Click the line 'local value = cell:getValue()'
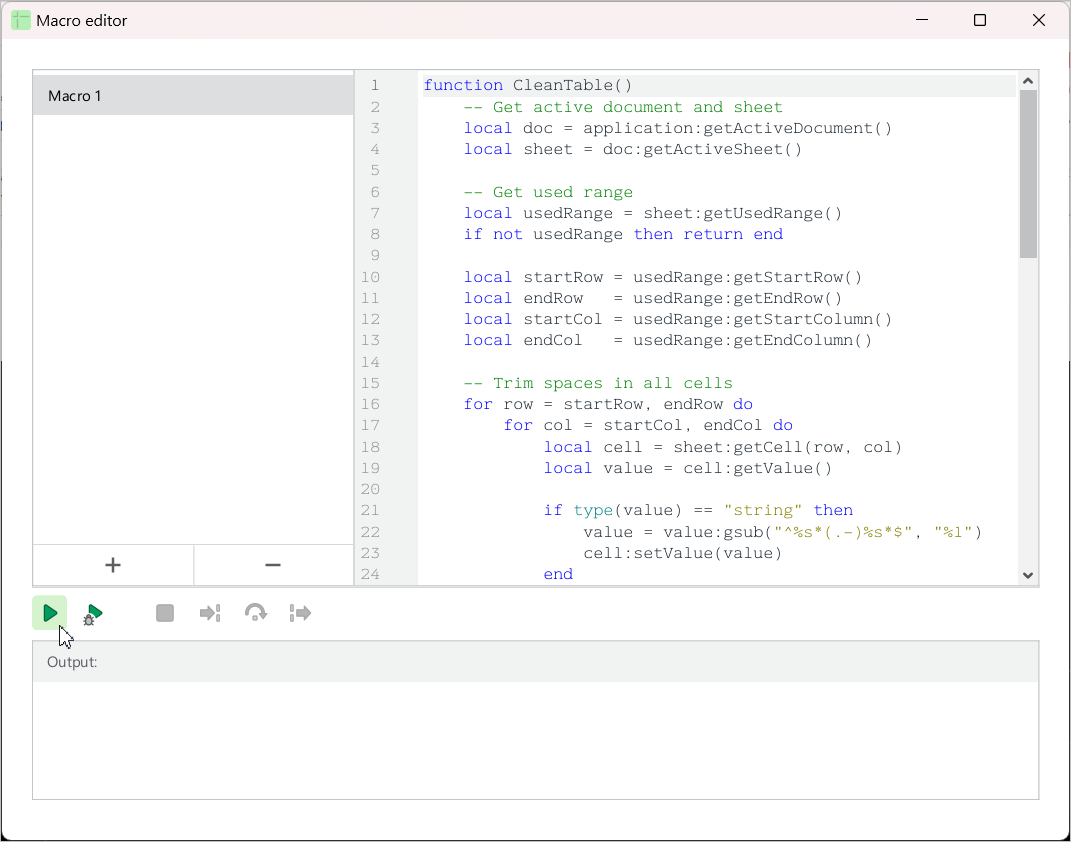This screenshot has width=1071, height=842. click(688, 468)
